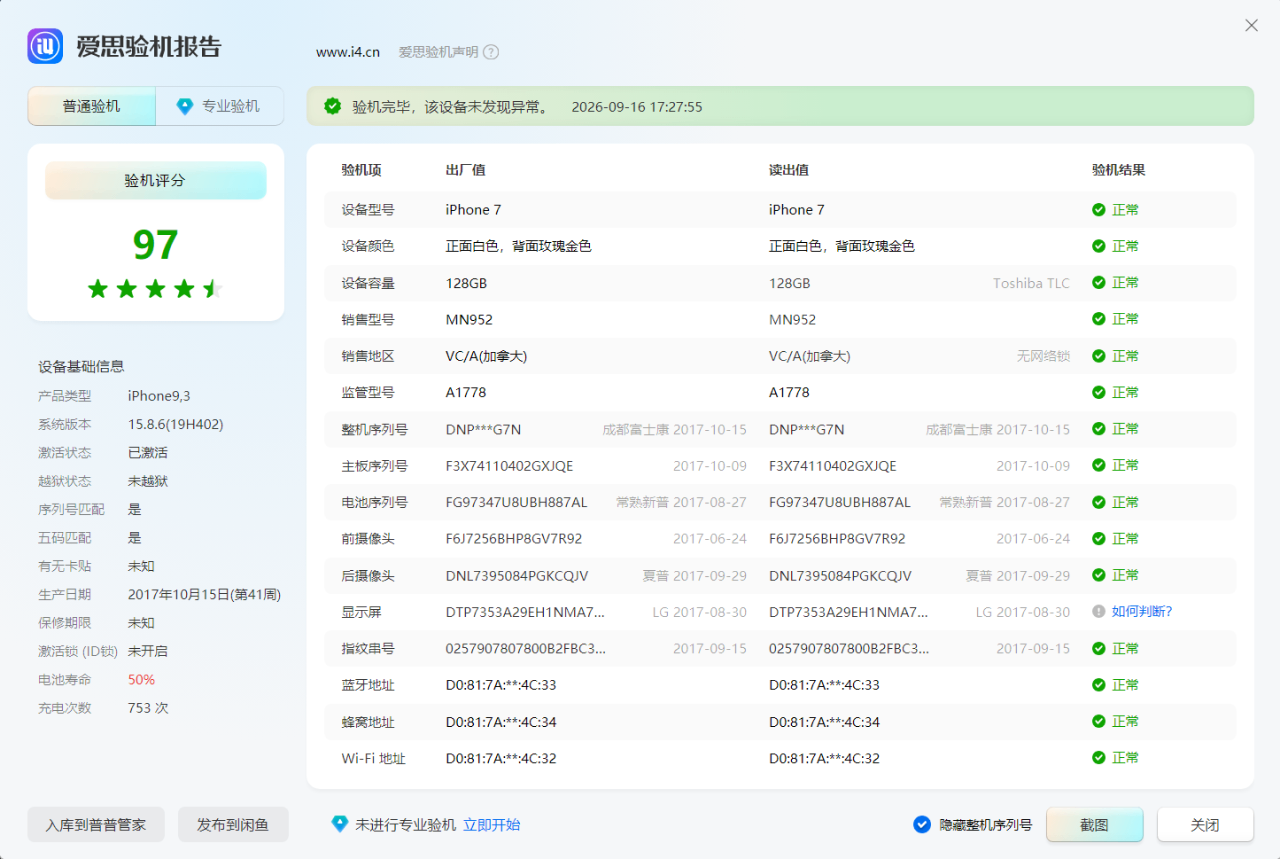Click green check icon in 销售型号 row
The height and width of the screenshot is (859, 1280).
[x=1098, y=319]
